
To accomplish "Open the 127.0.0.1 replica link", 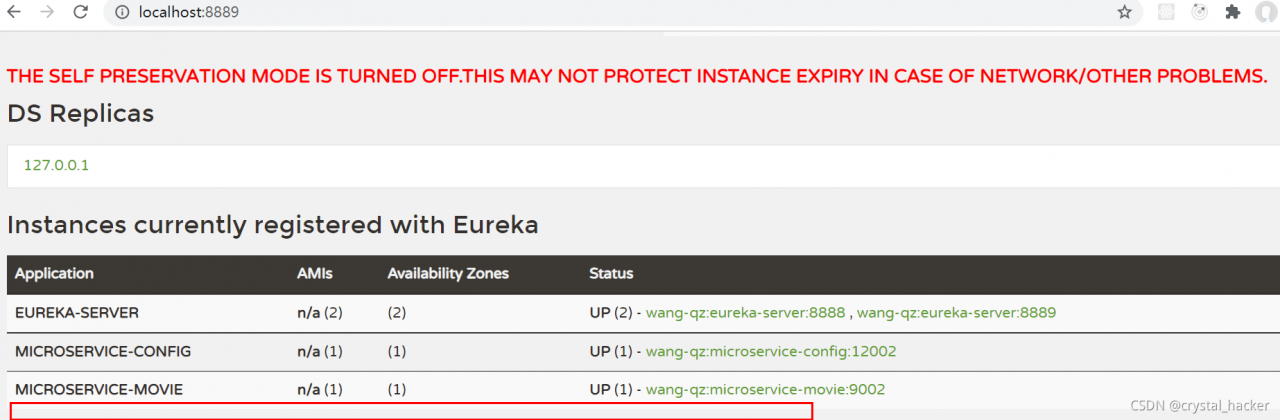I will click(56, 165).
